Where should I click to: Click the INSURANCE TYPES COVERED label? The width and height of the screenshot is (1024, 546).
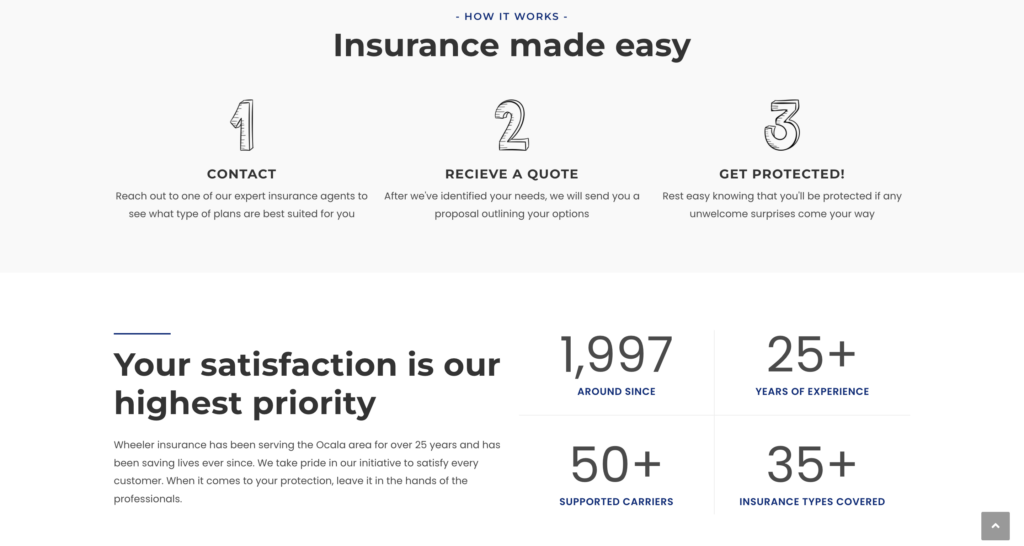click(x=812, y=502)
